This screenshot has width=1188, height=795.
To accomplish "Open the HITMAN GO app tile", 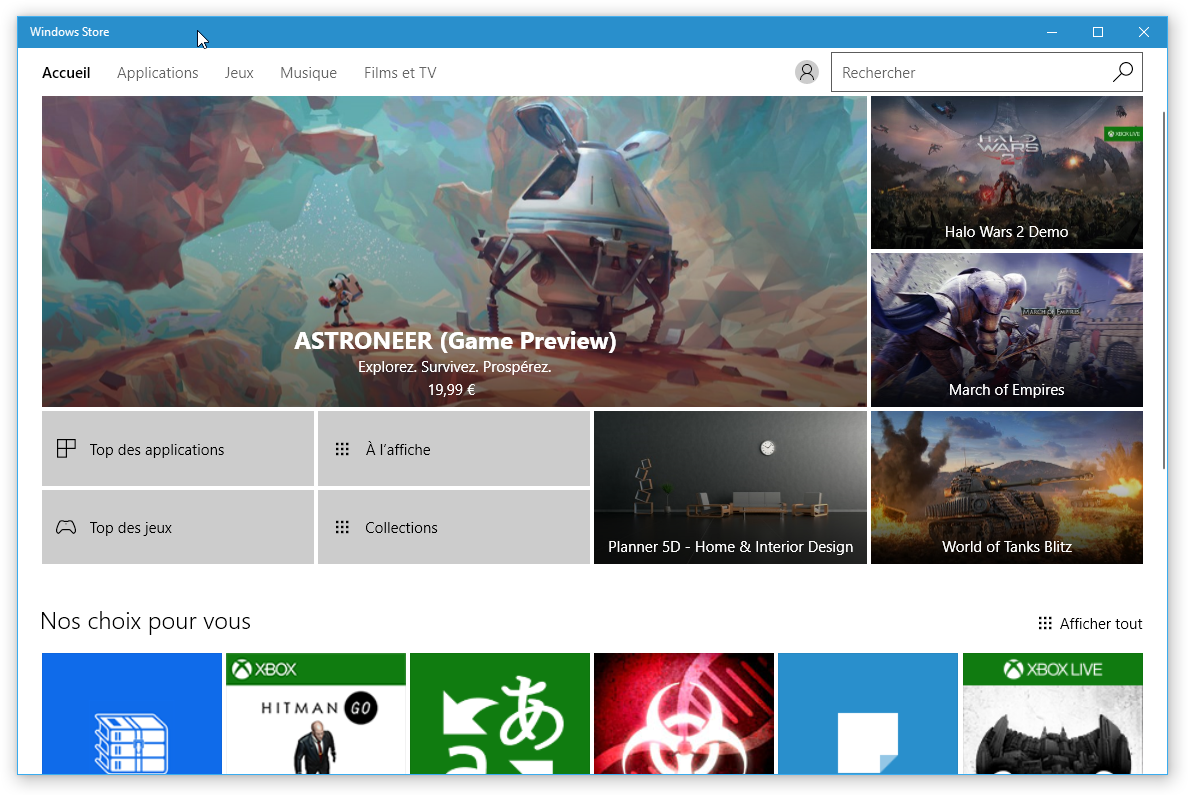I will (316, 713).
